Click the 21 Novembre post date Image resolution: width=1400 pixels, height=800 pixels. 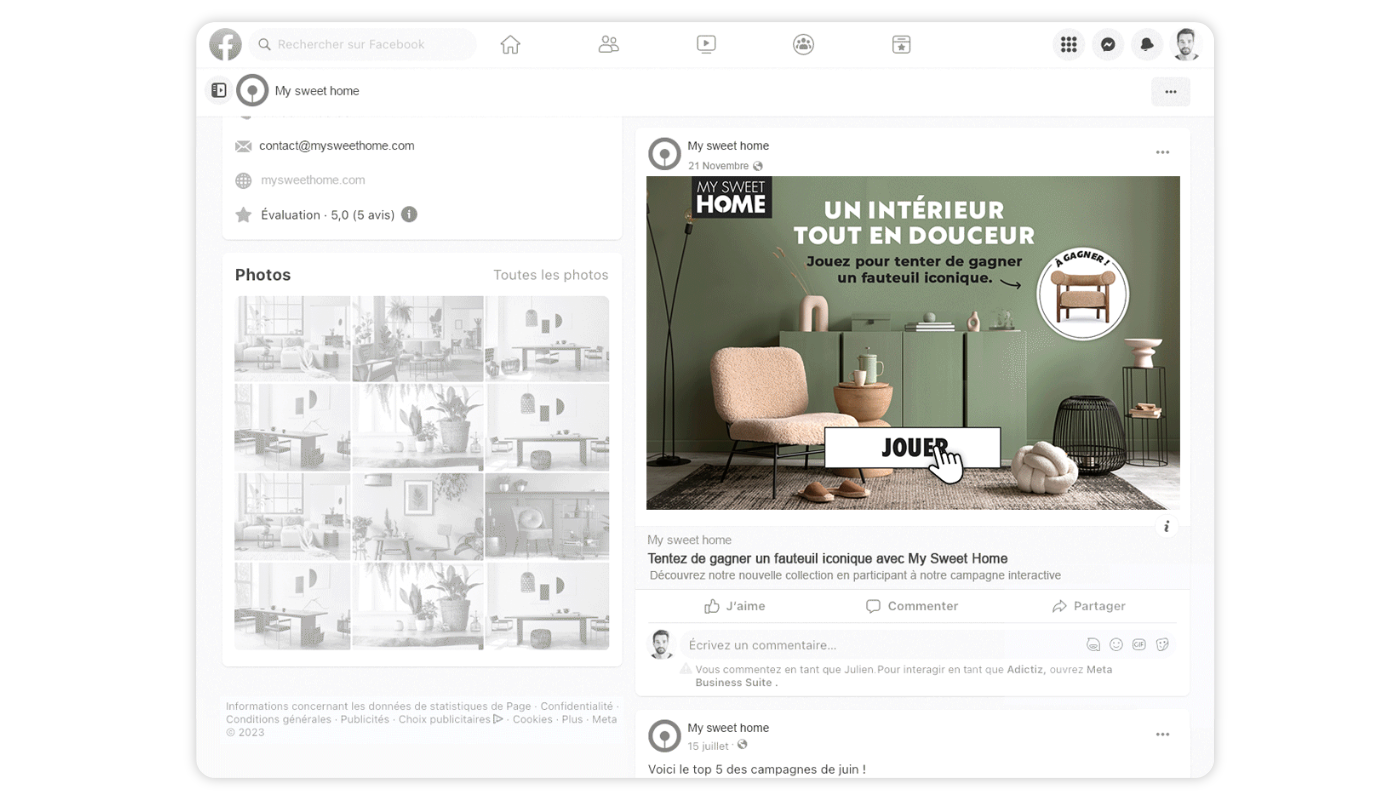pos(718,166)
